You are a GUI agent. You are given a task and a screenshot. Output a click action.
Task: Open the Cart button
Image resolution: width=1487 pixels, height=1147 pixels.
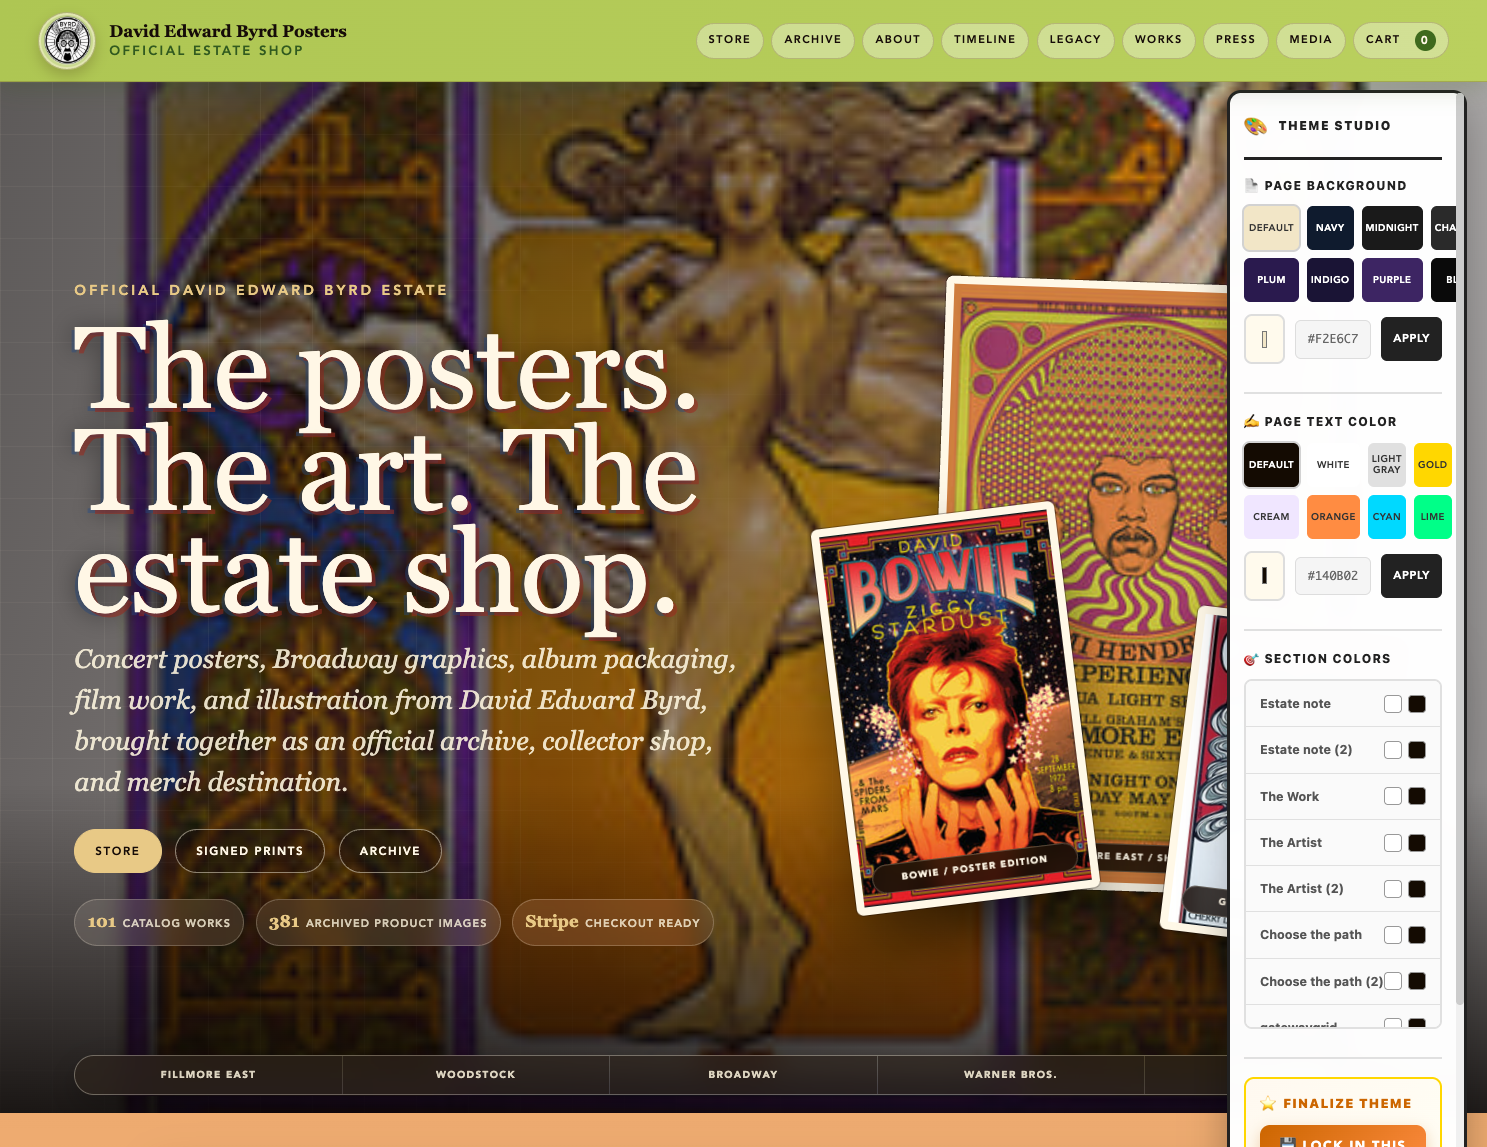pos(1400,40)
